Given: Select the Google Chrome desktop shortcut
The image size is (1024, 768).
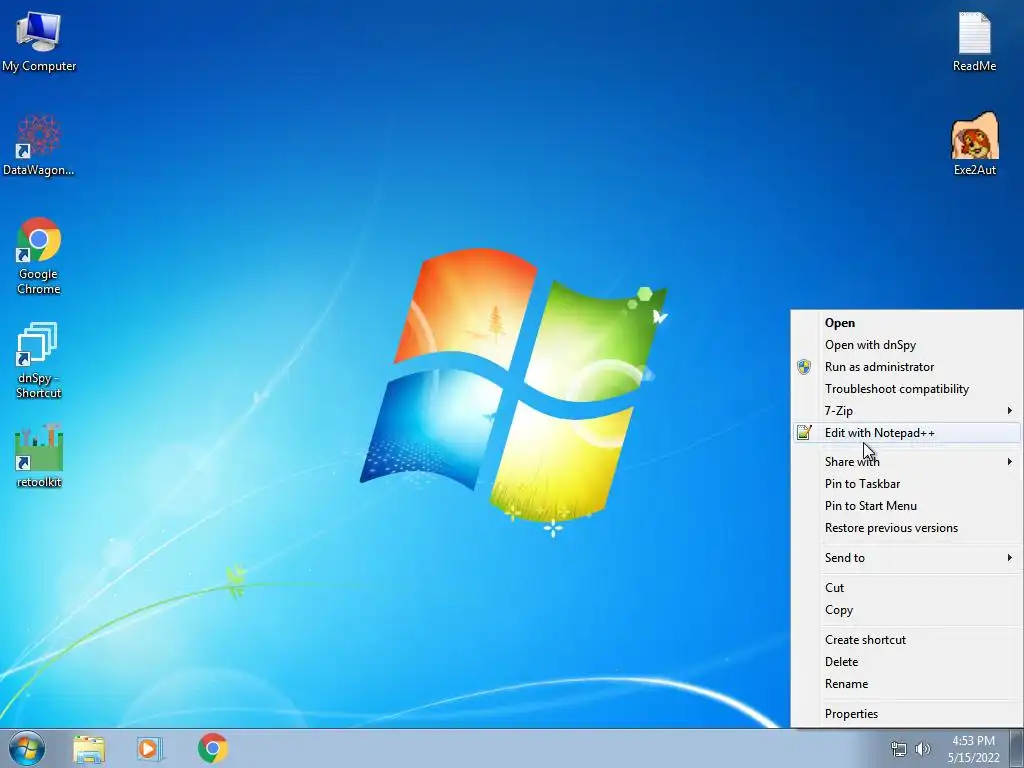Looking at the screenshot, I should click(39, 255).
